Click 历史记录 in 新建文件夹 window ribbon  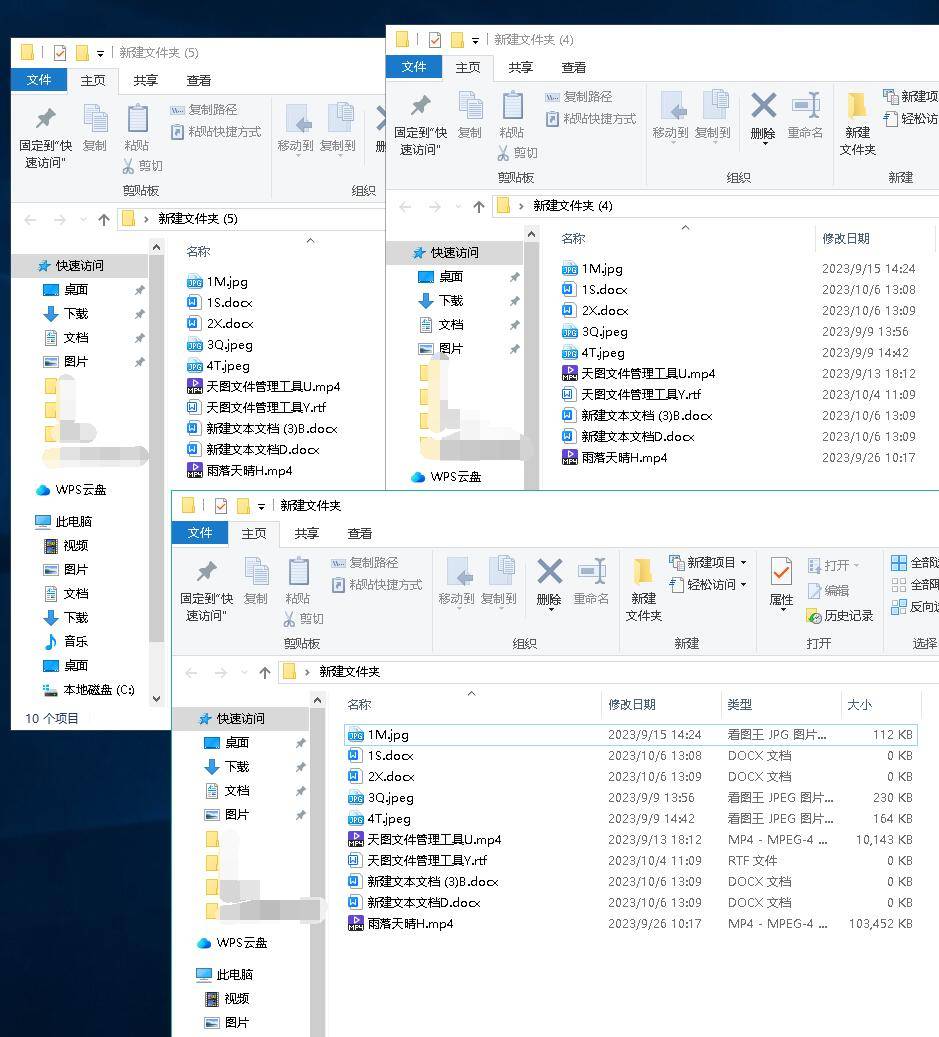coord(840,616)
